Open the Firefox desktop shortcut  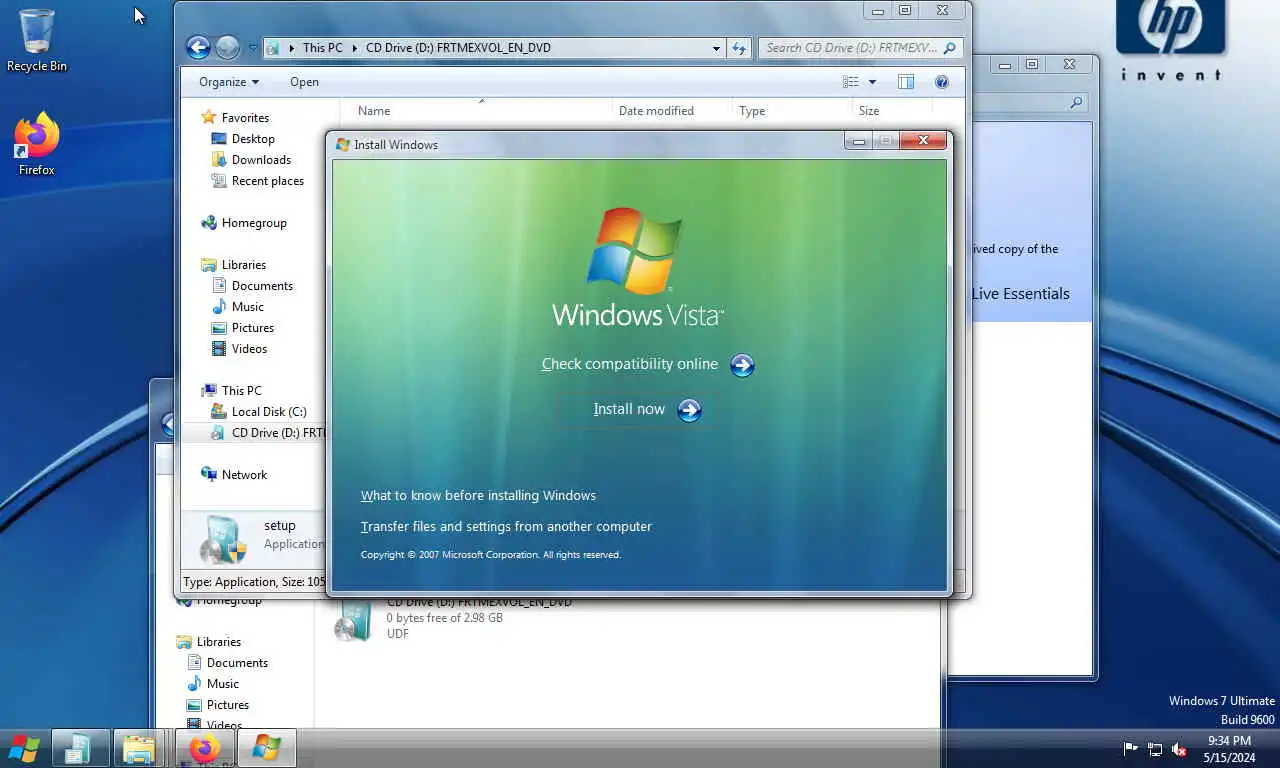click(37, 145)
